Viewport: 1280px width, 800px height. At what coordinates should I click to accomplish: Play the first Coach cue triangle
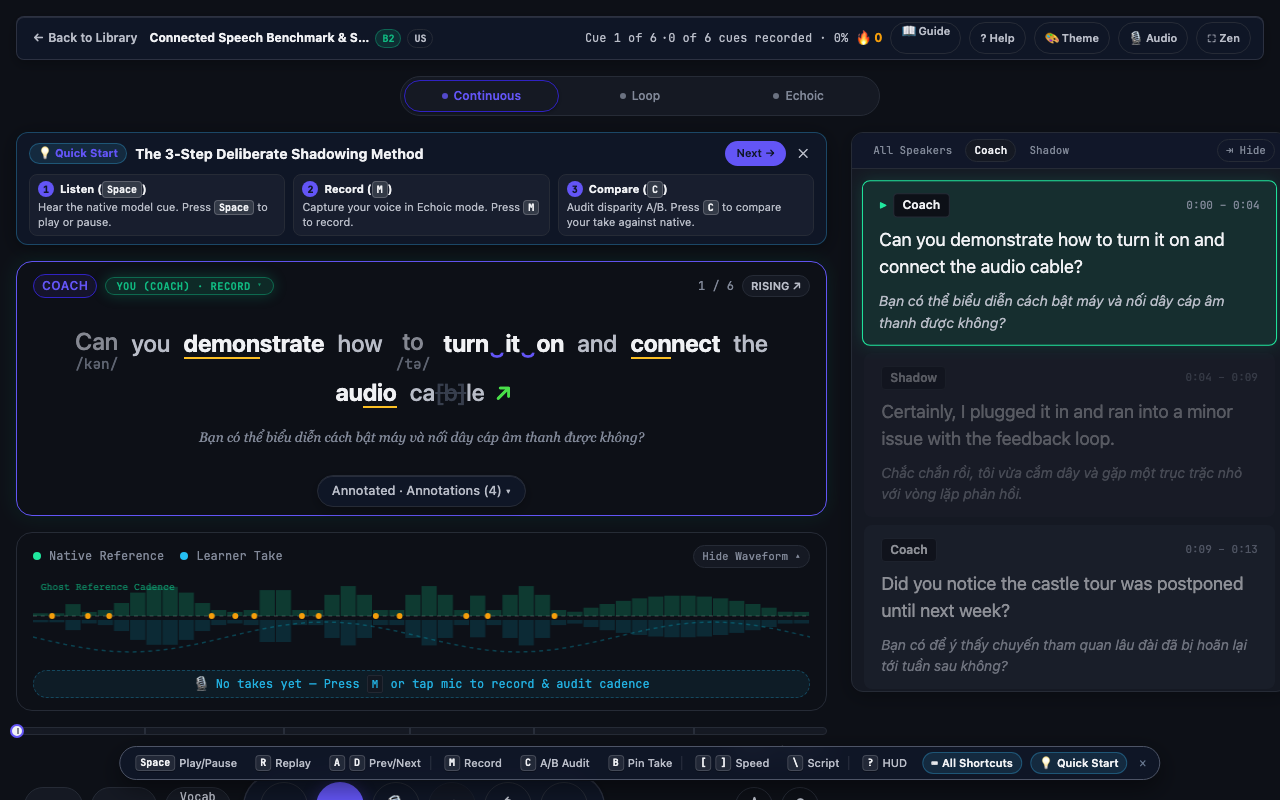coord(883,205)
